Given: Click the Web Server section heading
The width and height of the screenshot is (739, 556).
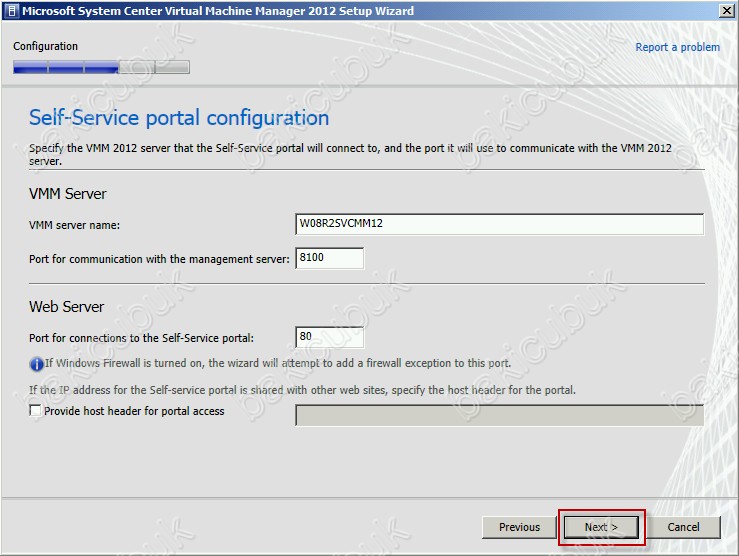Looking at the screenshot, I should (66, 307).
